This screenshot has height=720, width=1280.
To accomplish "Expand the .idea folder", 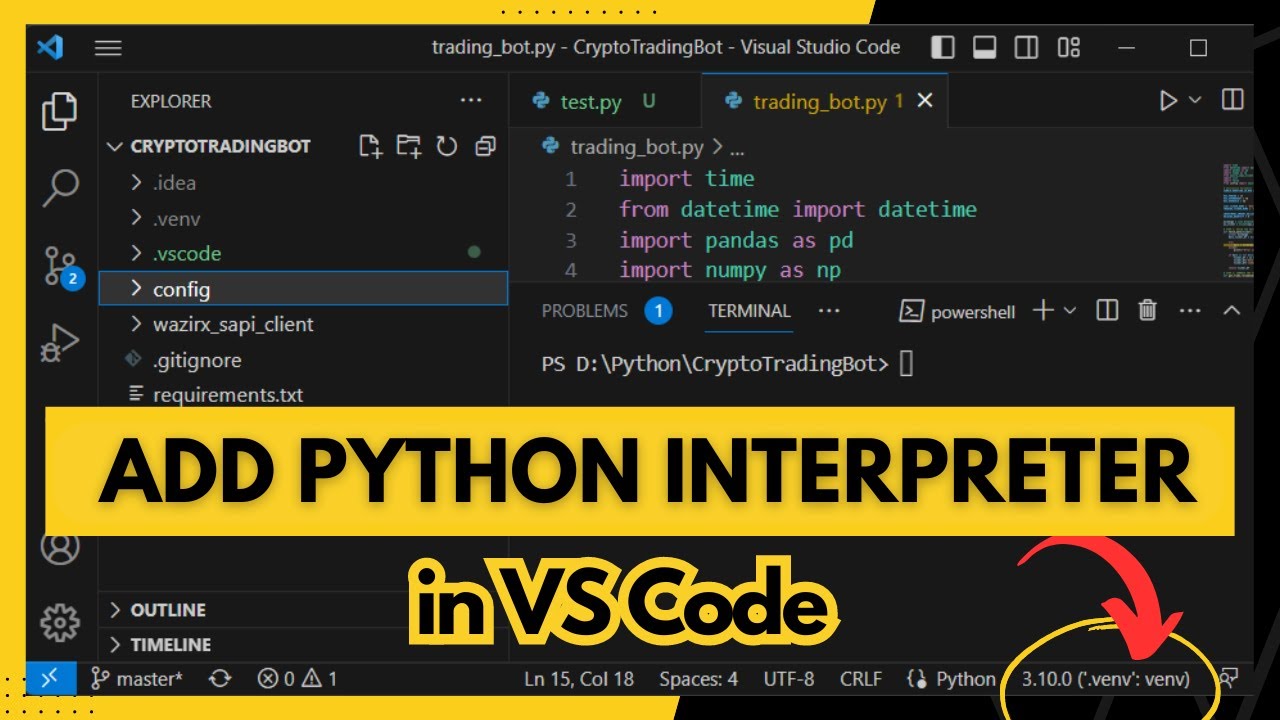I will click(x=303, y=183).
